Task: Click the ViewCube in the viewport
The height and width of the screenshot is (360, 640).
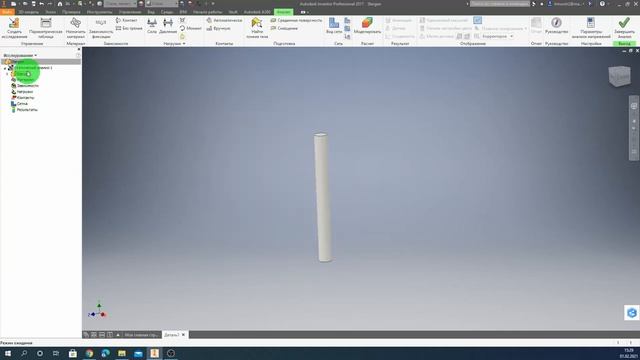Action: (619, 76)
